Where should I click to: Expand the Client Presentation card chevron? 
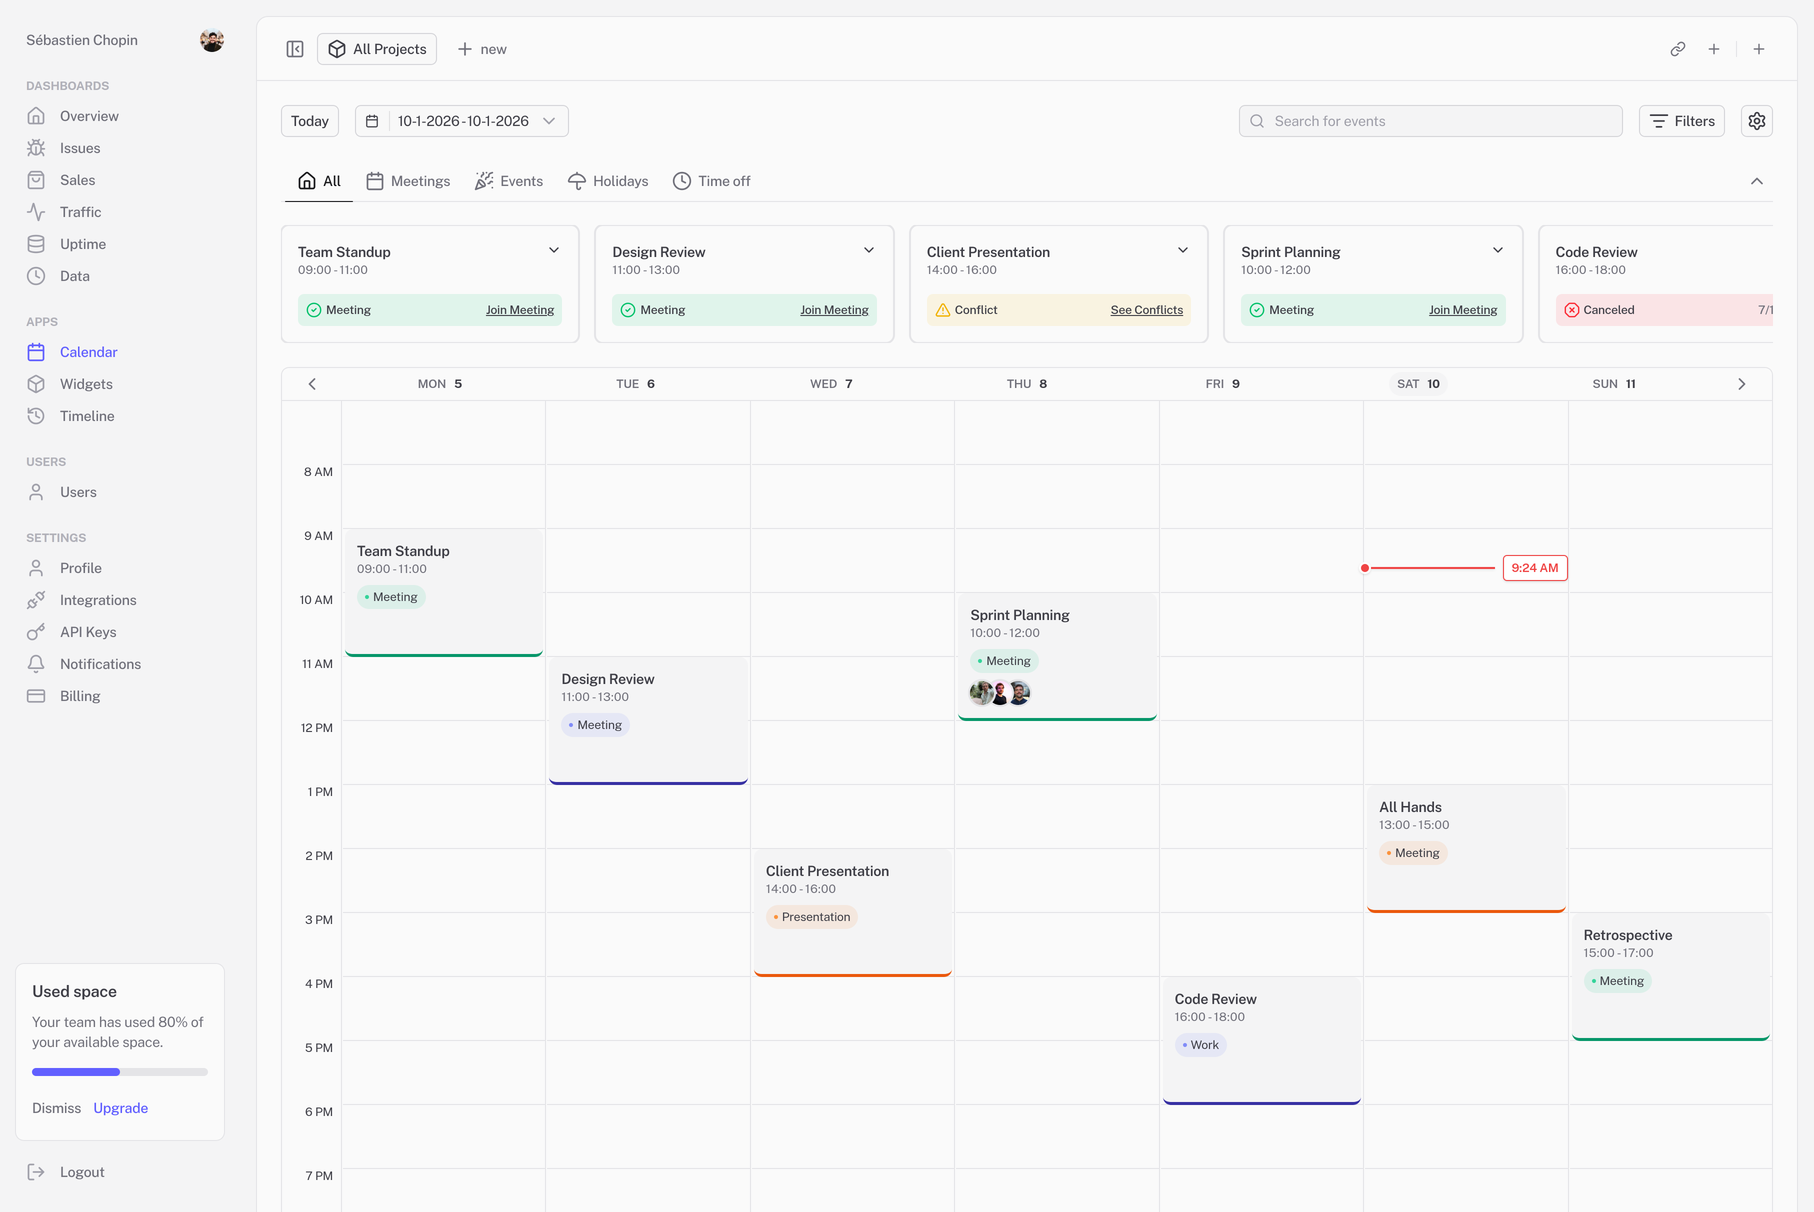(1182, 251)
